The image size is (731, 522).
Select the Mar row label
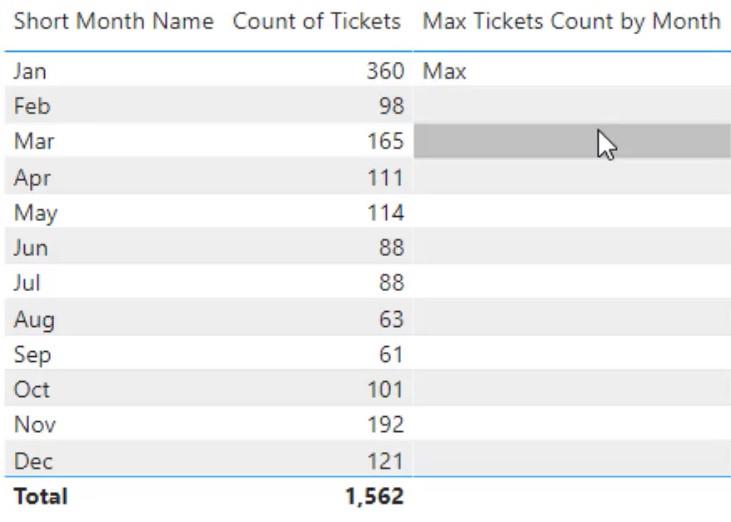pos(34,141)
